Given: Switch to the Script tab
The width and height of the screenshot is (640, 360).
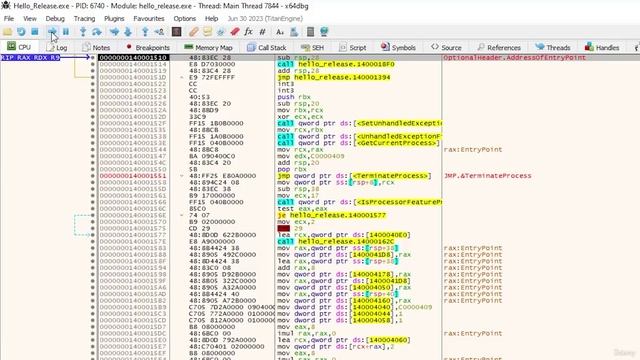Looking at the screenshot, I should point(353,47).
